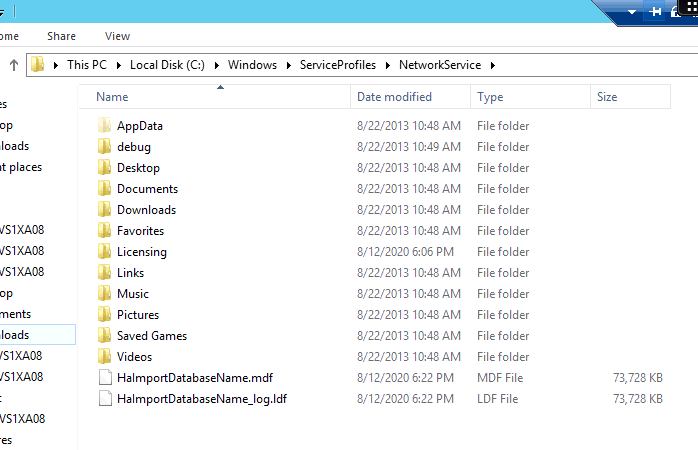This screenshot has height=450, width=698.
Task: Click the HaImportDatabaseName_log.ldf file name
Action: point(202,399)
